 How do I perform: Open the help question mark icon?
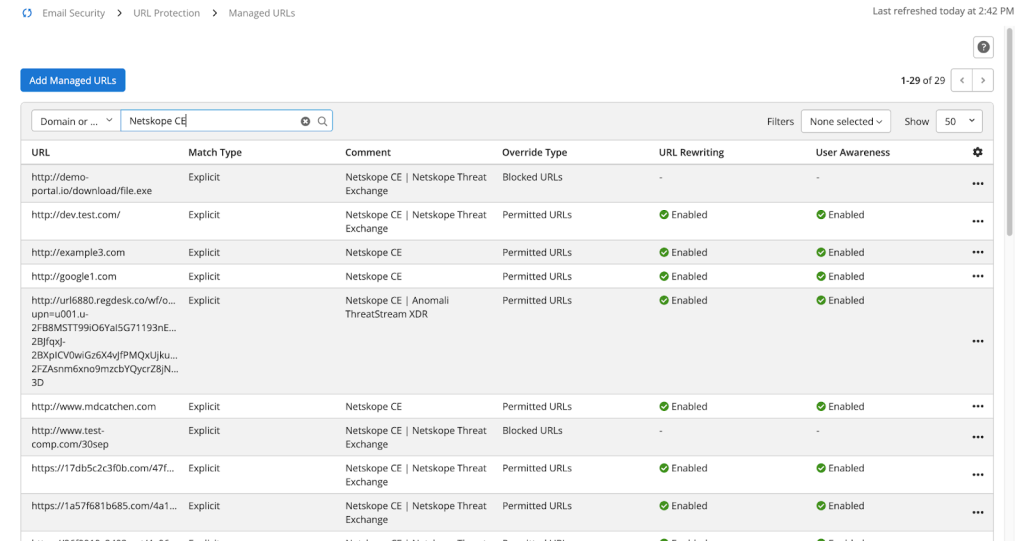pos(983,47)
